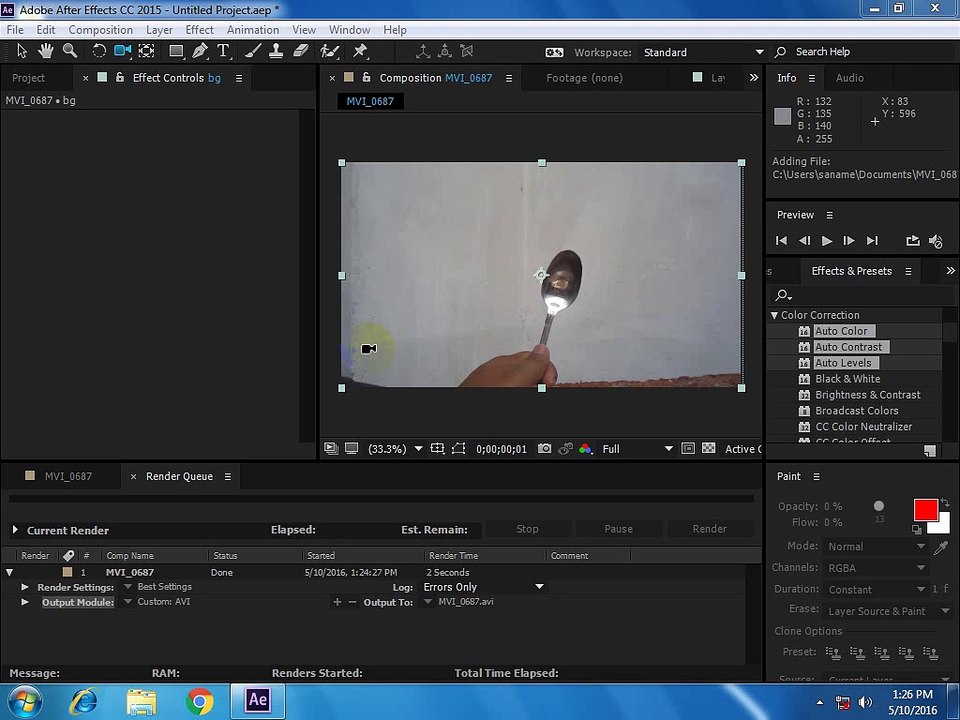Screen dimensions: 960x720
Task: Click the Play button in Preview
Action: [x=827, y=241]
